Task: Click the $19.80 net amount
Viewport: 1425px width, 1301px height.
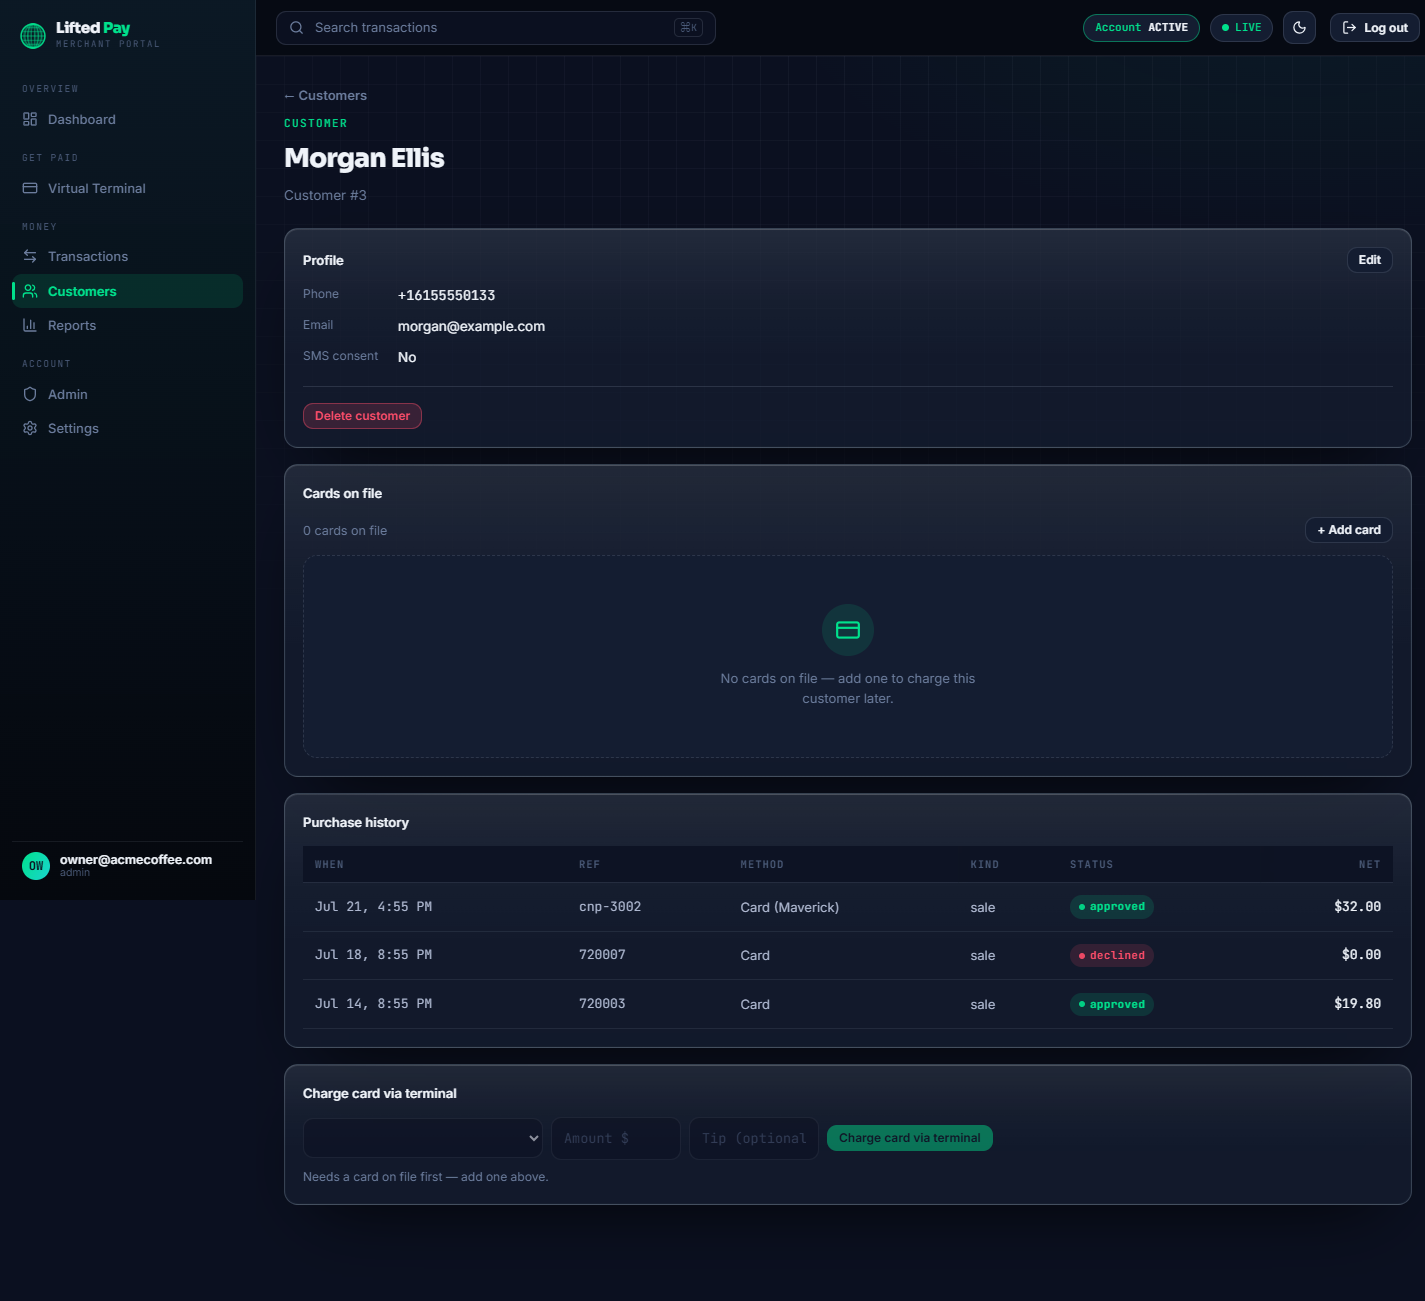Action: (x=1357, y=1004)
